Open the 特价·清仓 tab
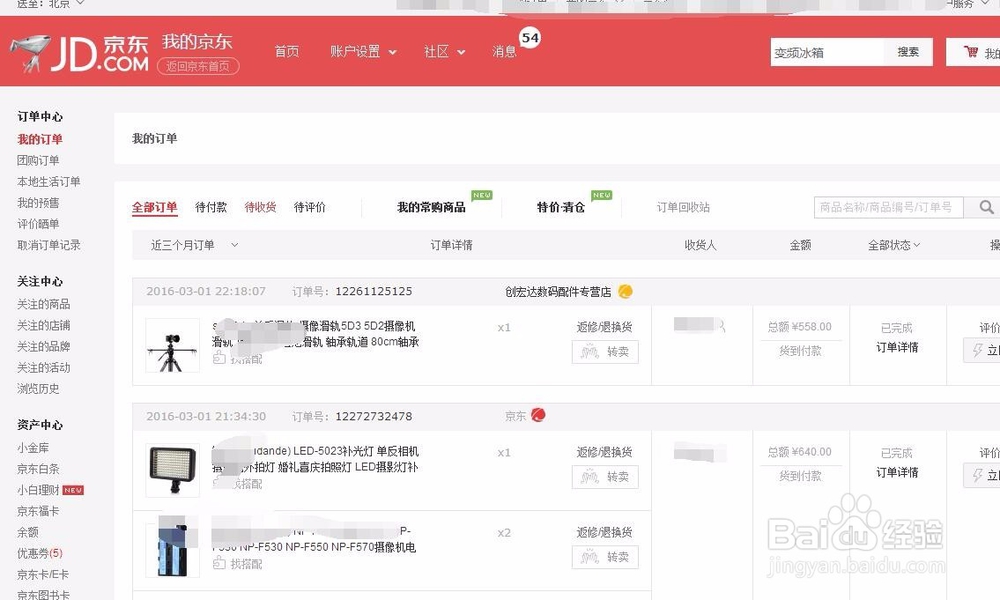 (x=562, y=206)
